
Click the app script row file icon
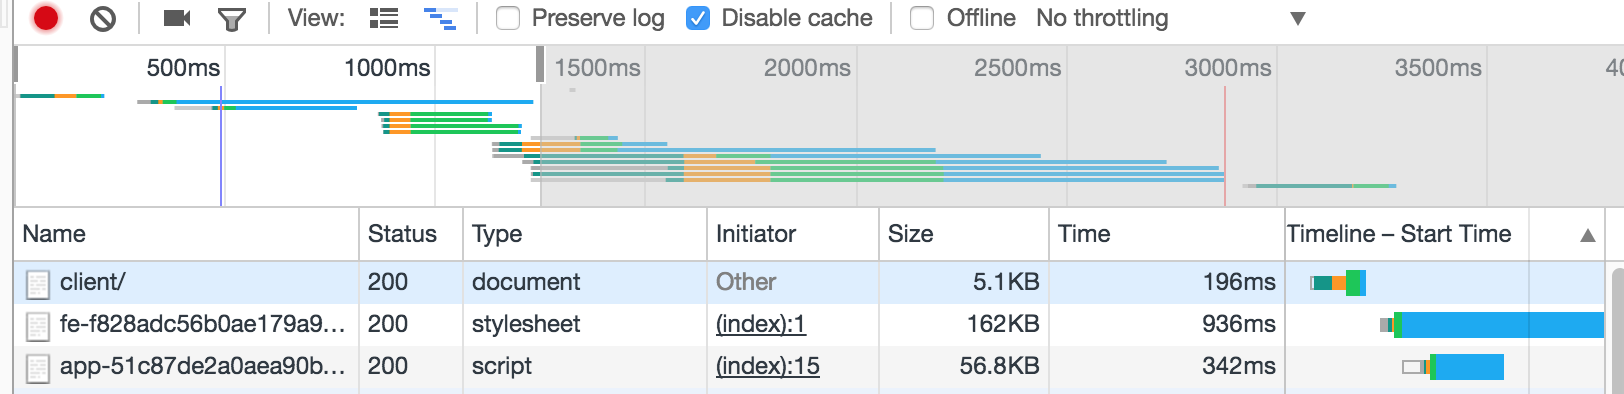click(37, 369)
